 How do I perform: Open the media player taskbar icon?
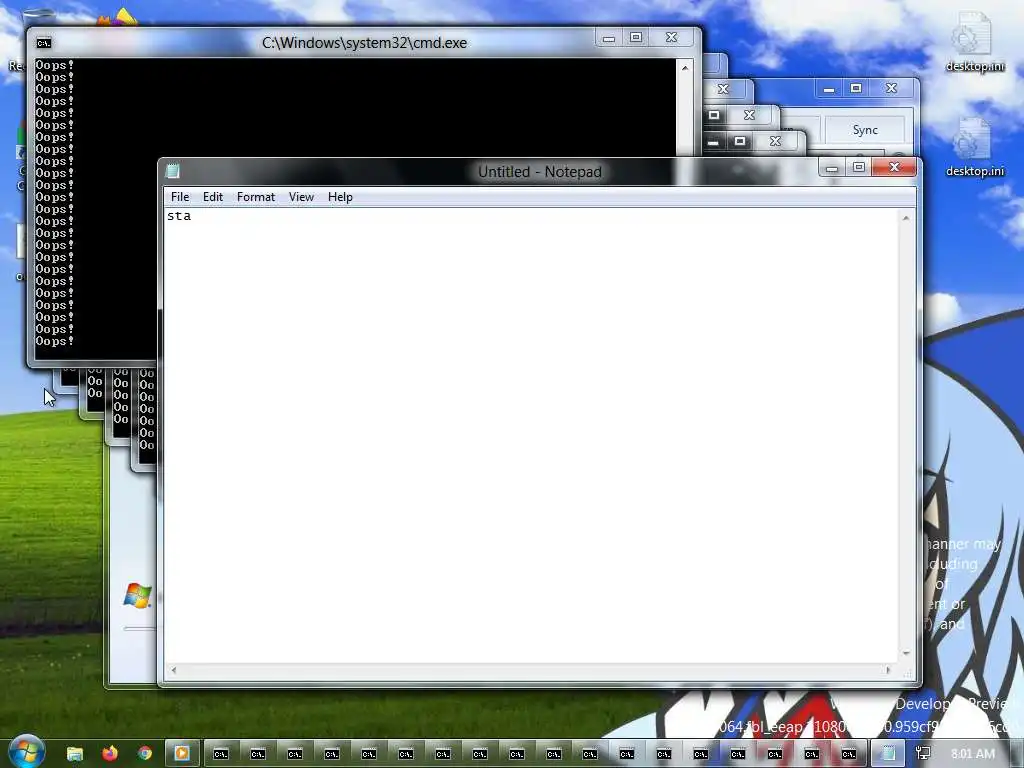click(182, 754)
